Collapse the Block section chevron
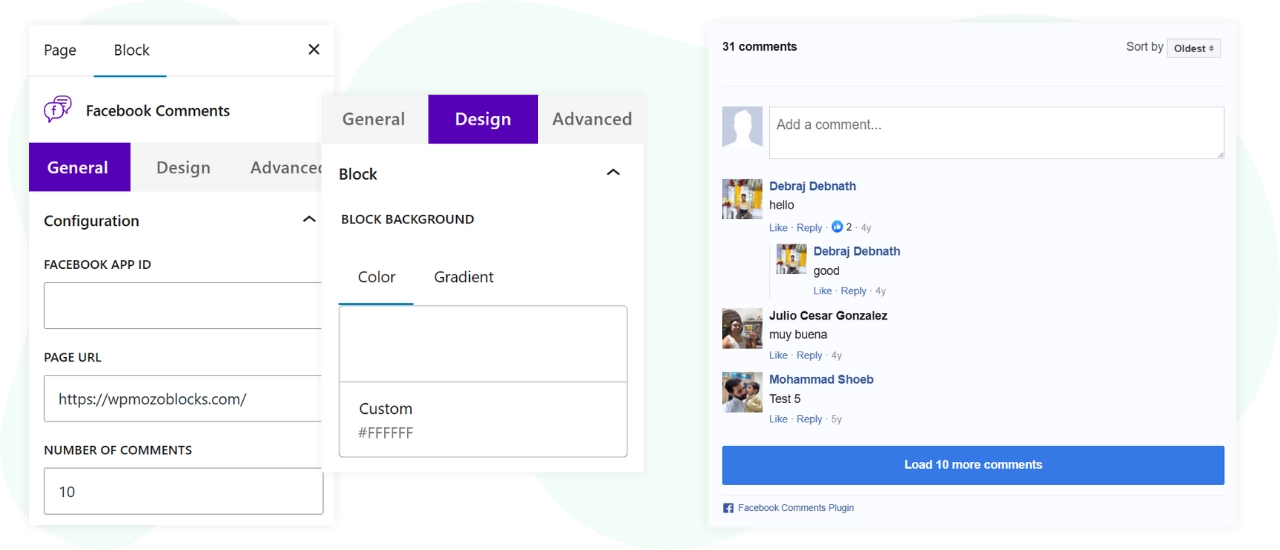 click(613, 173)
